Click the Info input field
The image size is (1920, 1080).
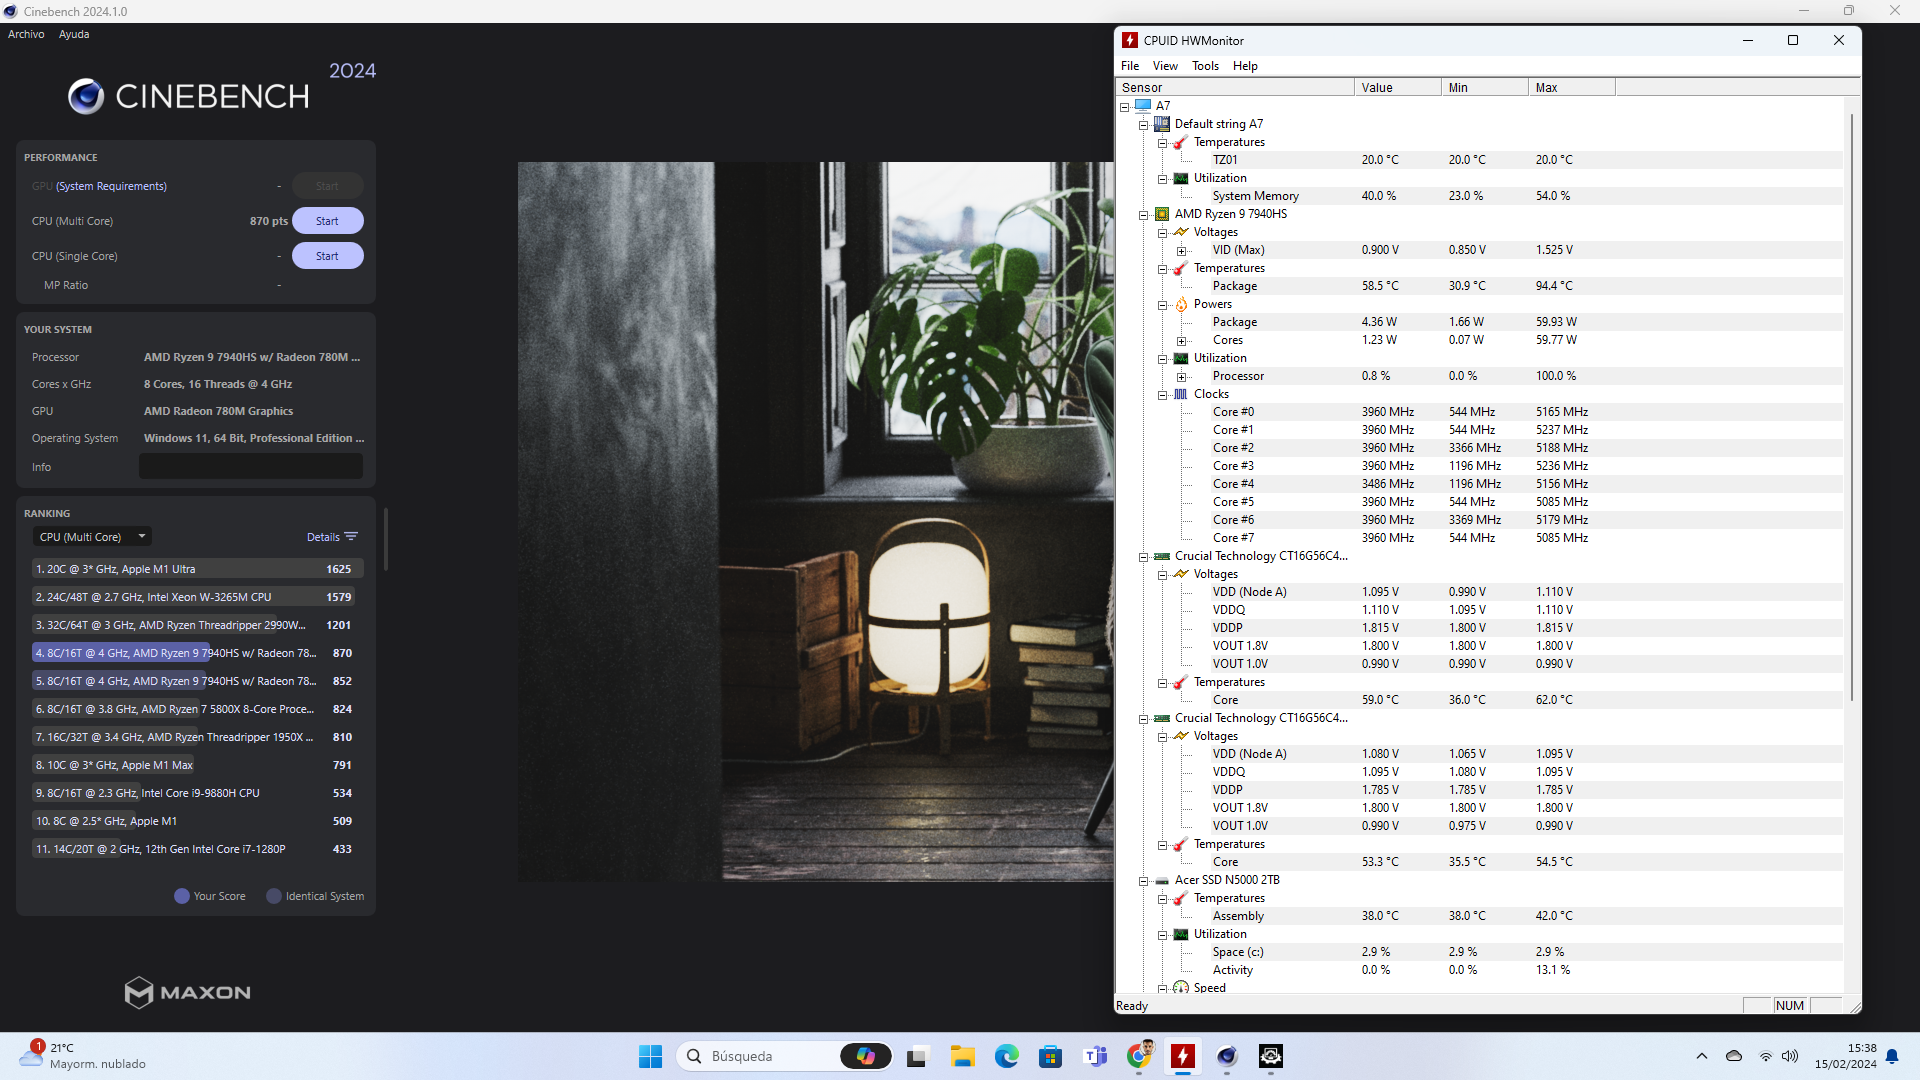click(x=251, y=466)
